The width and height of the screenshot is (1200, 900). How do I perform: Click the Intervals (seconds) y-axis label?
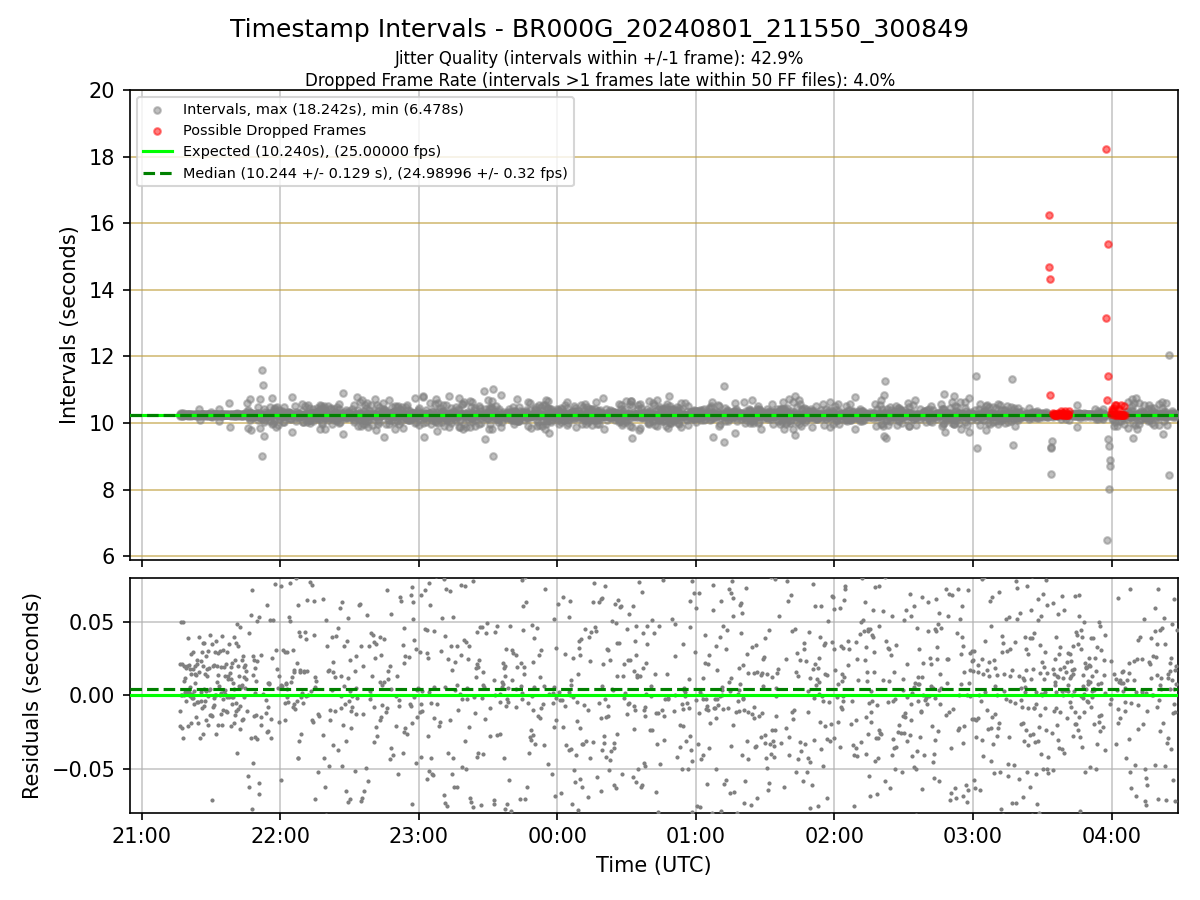pos(68,324)
